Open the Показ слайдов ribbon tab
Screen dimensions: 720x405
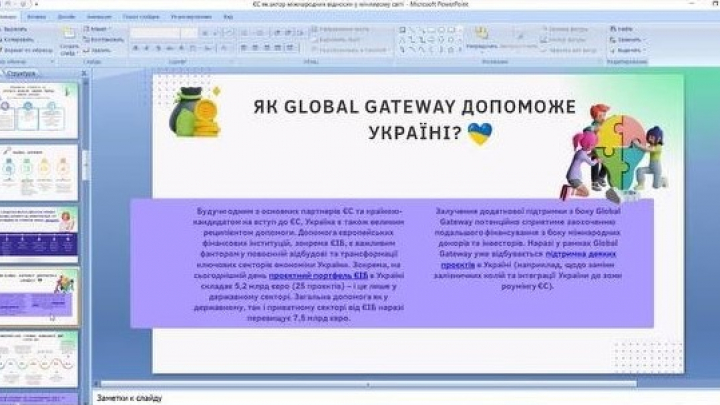click(141, 17)
